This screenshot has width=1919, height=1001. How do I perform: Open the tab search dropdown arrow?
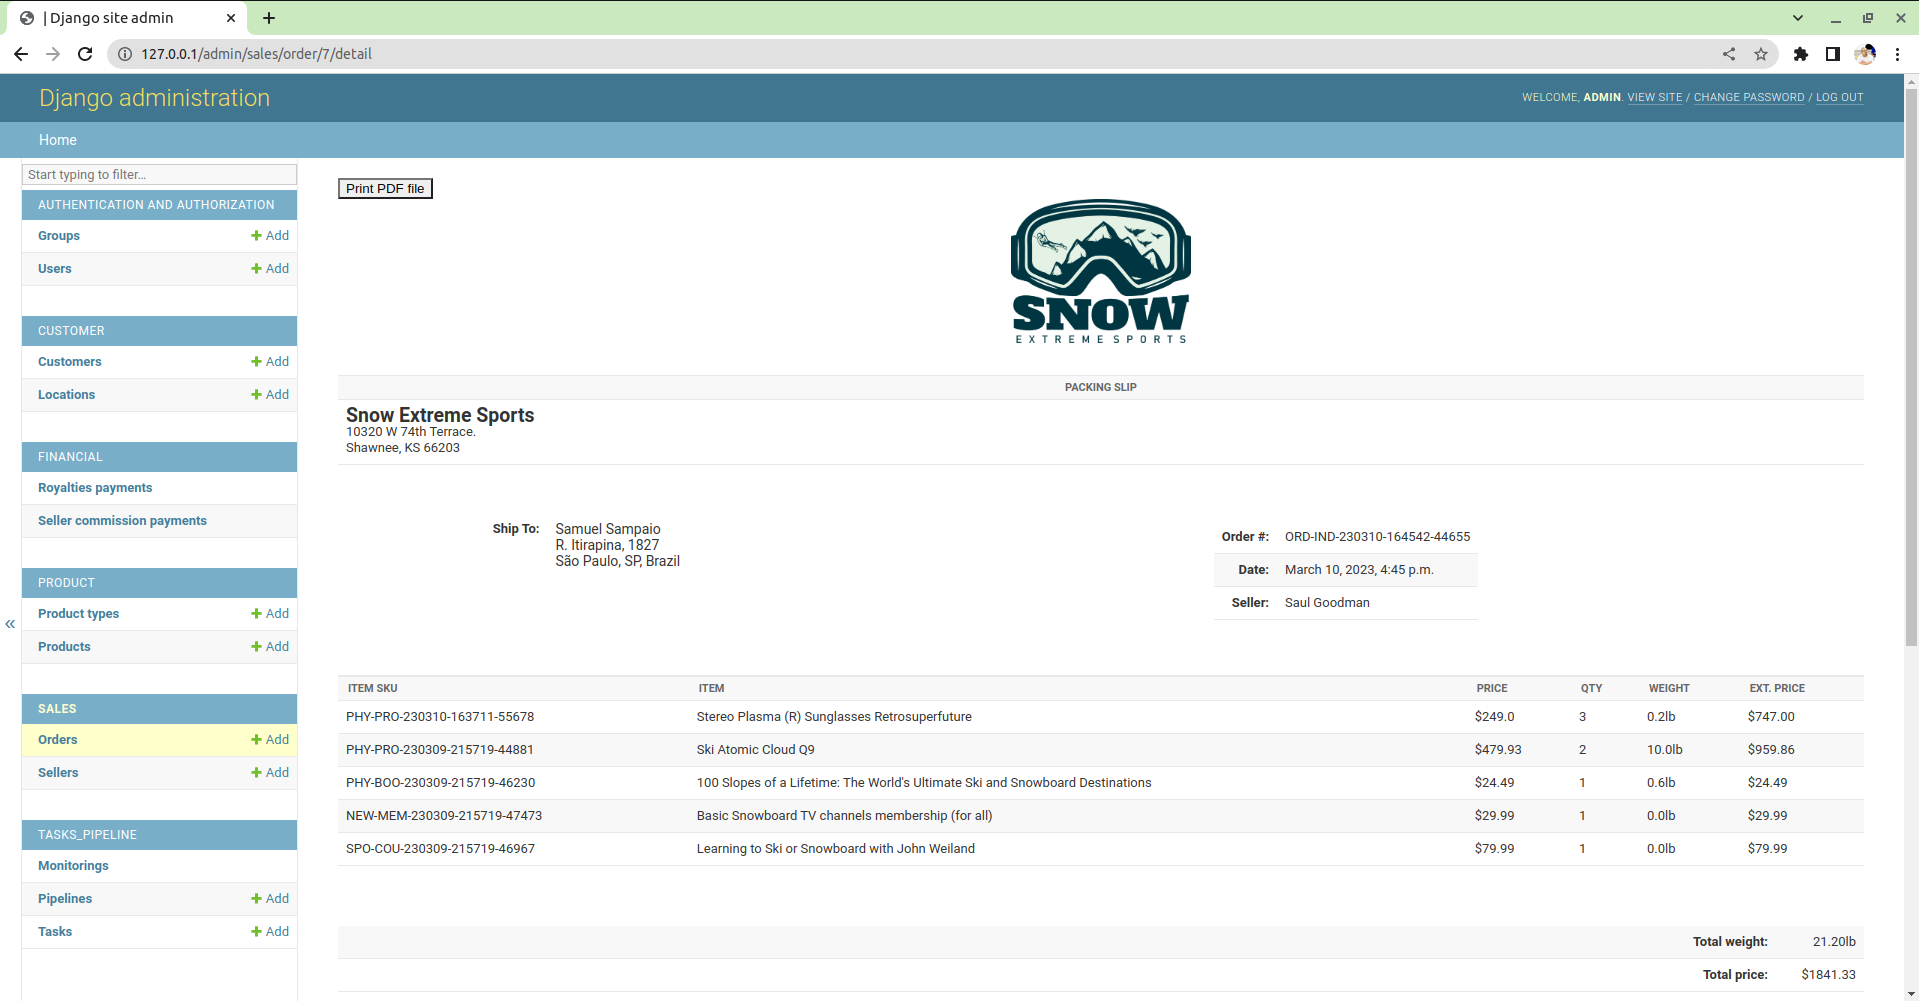pyautogui.click(x=1798, y=18)
